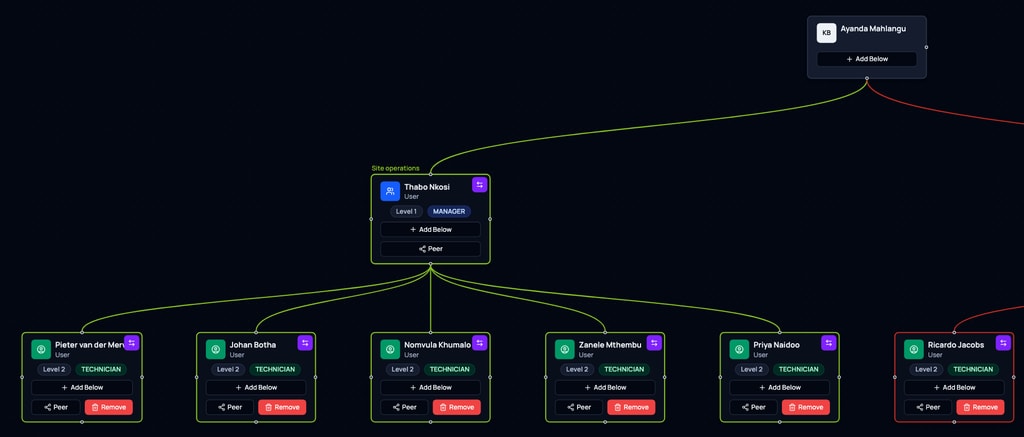1024x437 pixels.
Task: Click the TECHNICIAN badge on Johan Botha
Action: [275, 369]
